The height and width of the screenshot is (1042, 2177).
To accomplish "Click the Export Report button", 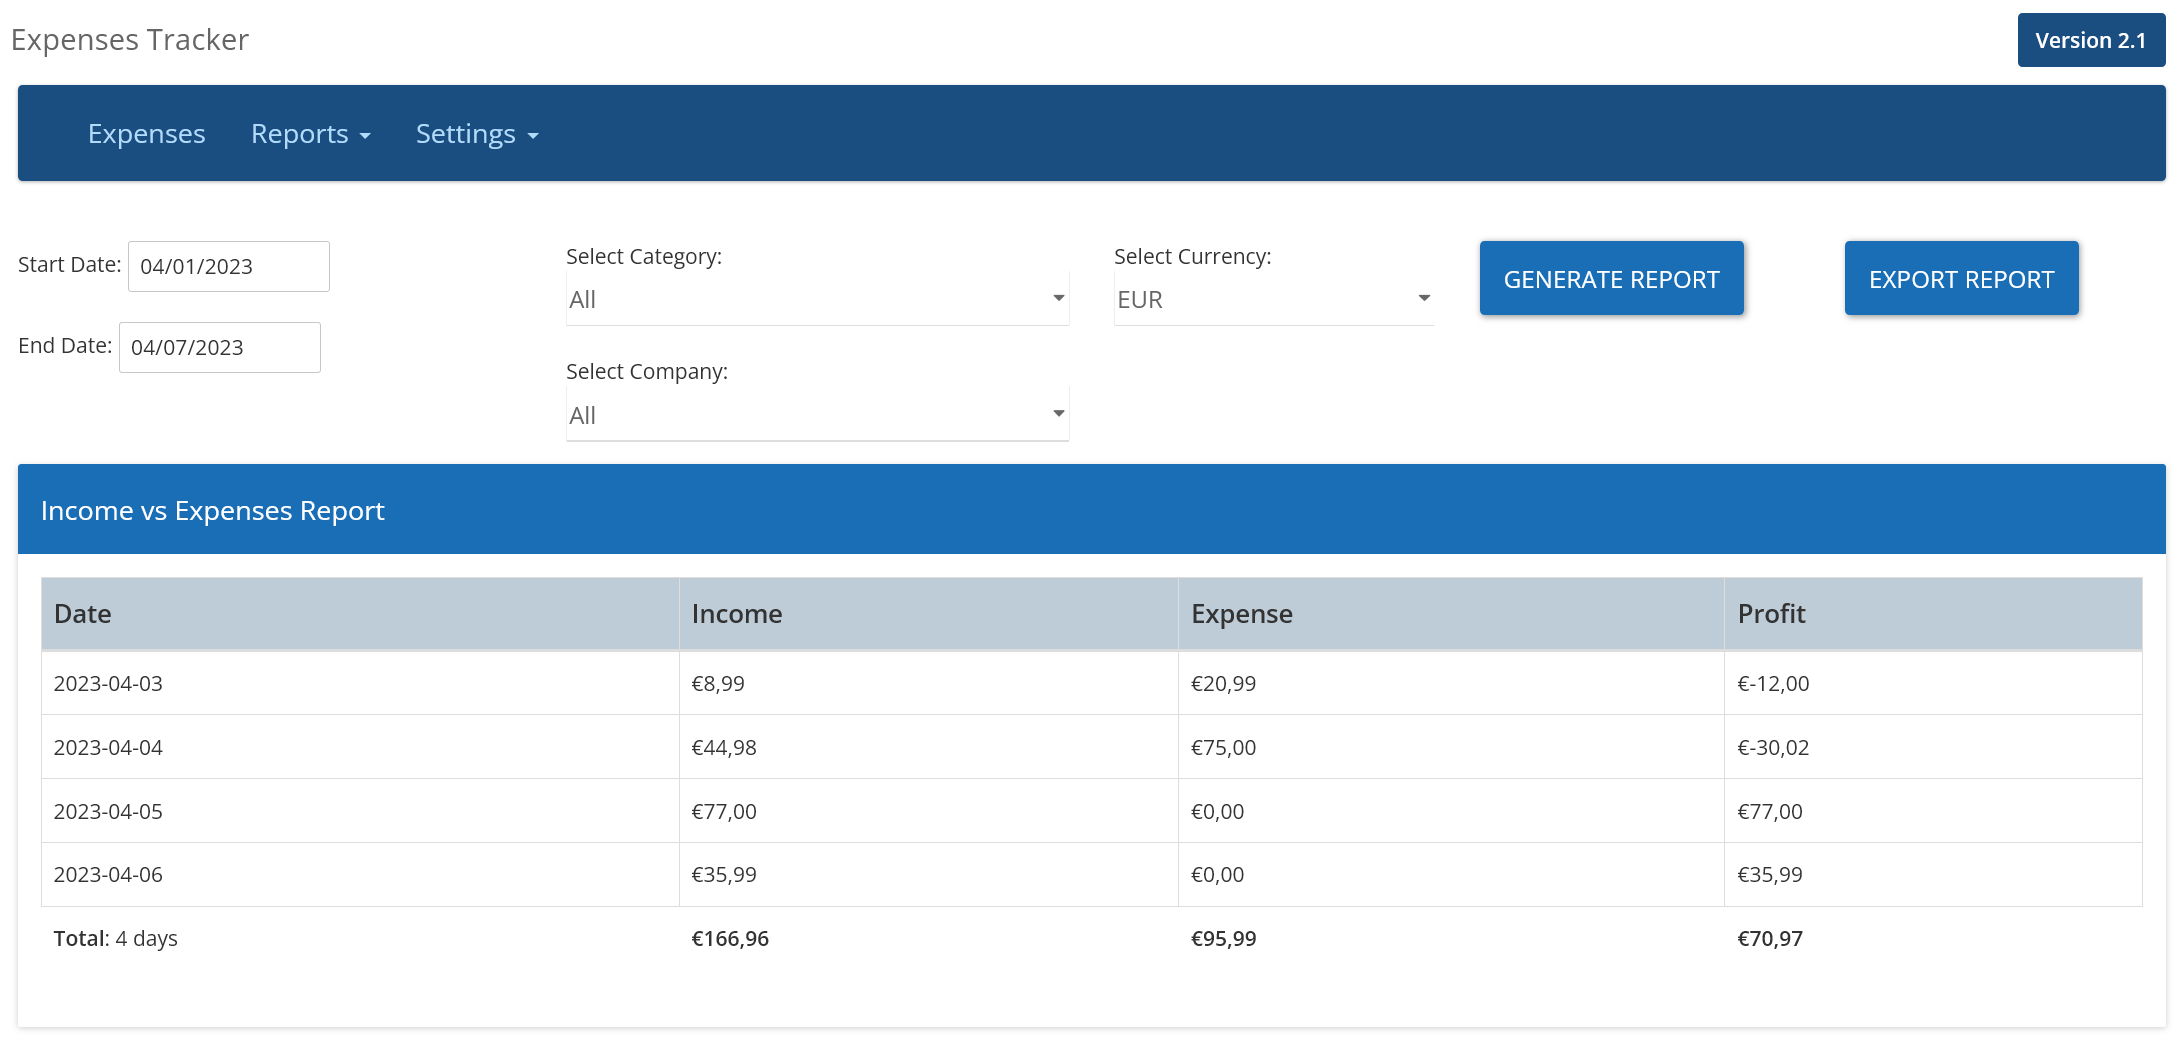I will click(1960, 279).
